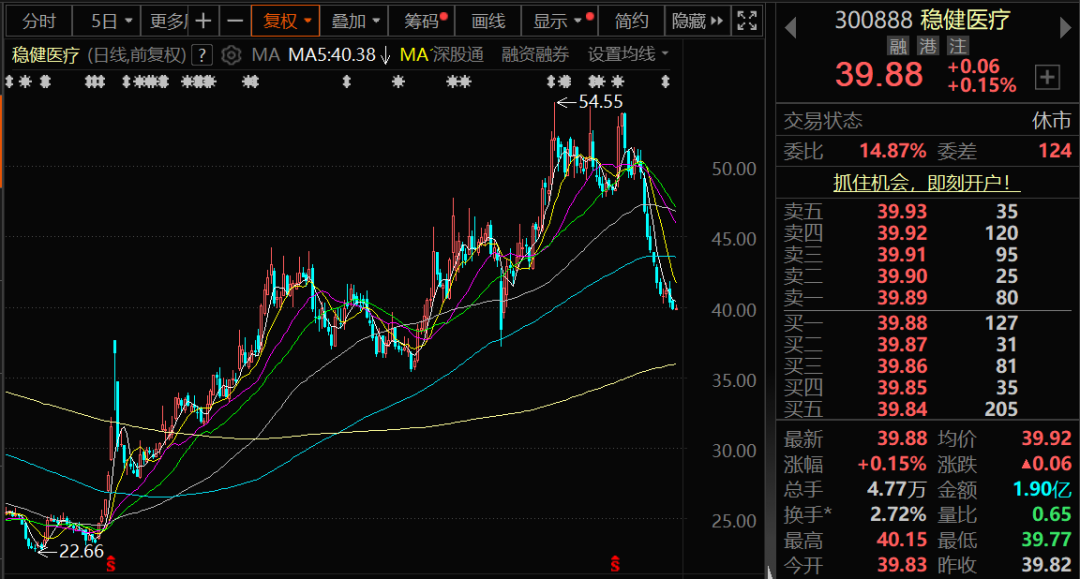
Task: Expand the 5日 period dropdown
Action: (x=110, y=21)
